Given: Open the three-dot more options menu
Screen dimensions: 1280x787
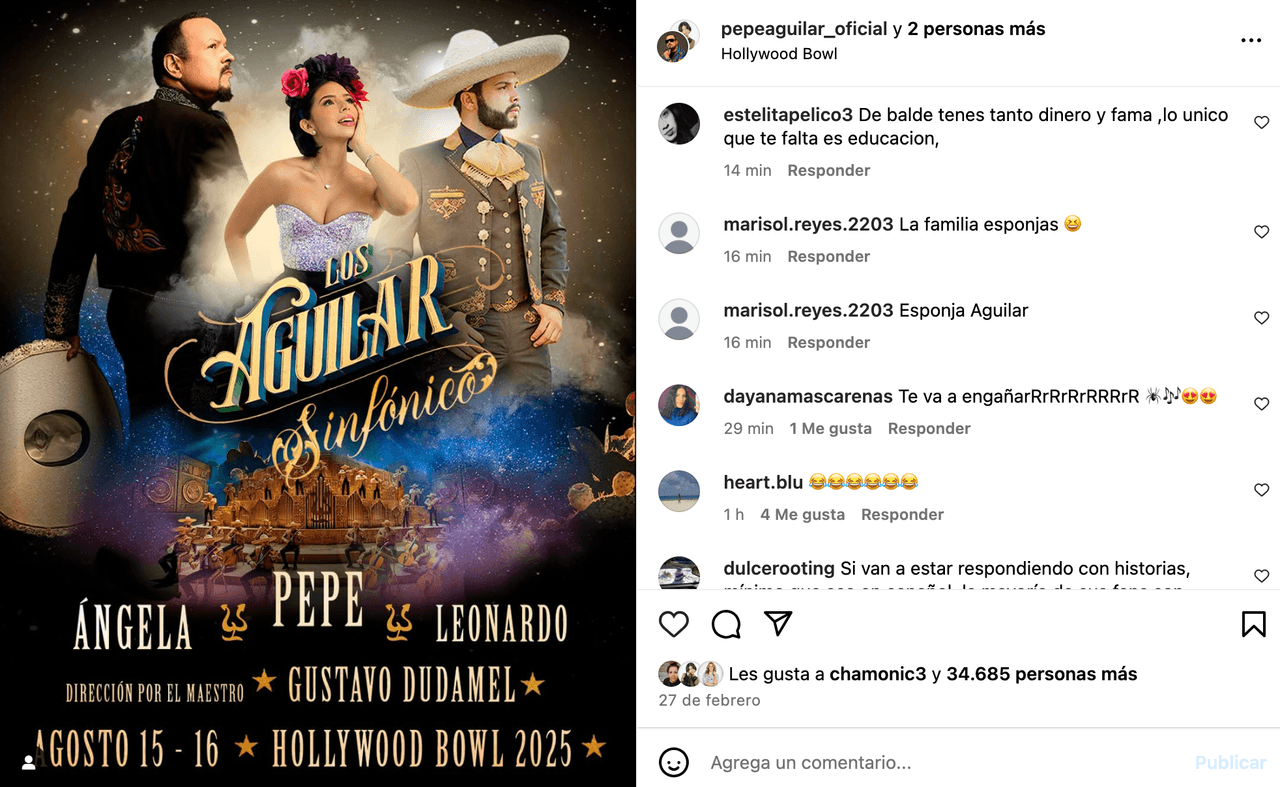Looking at the screenshot, I should coord(1251,40).
